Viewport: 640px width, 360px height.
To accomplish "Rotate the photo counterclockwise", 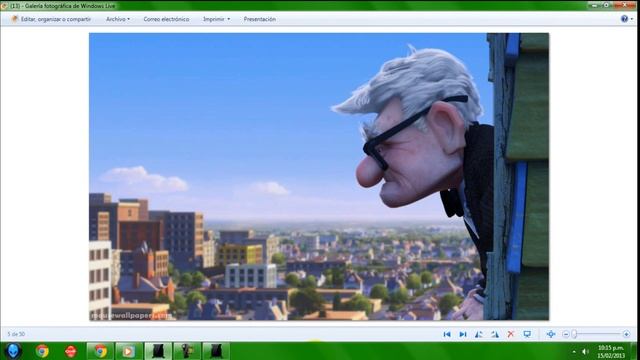I will pos(479,334).
